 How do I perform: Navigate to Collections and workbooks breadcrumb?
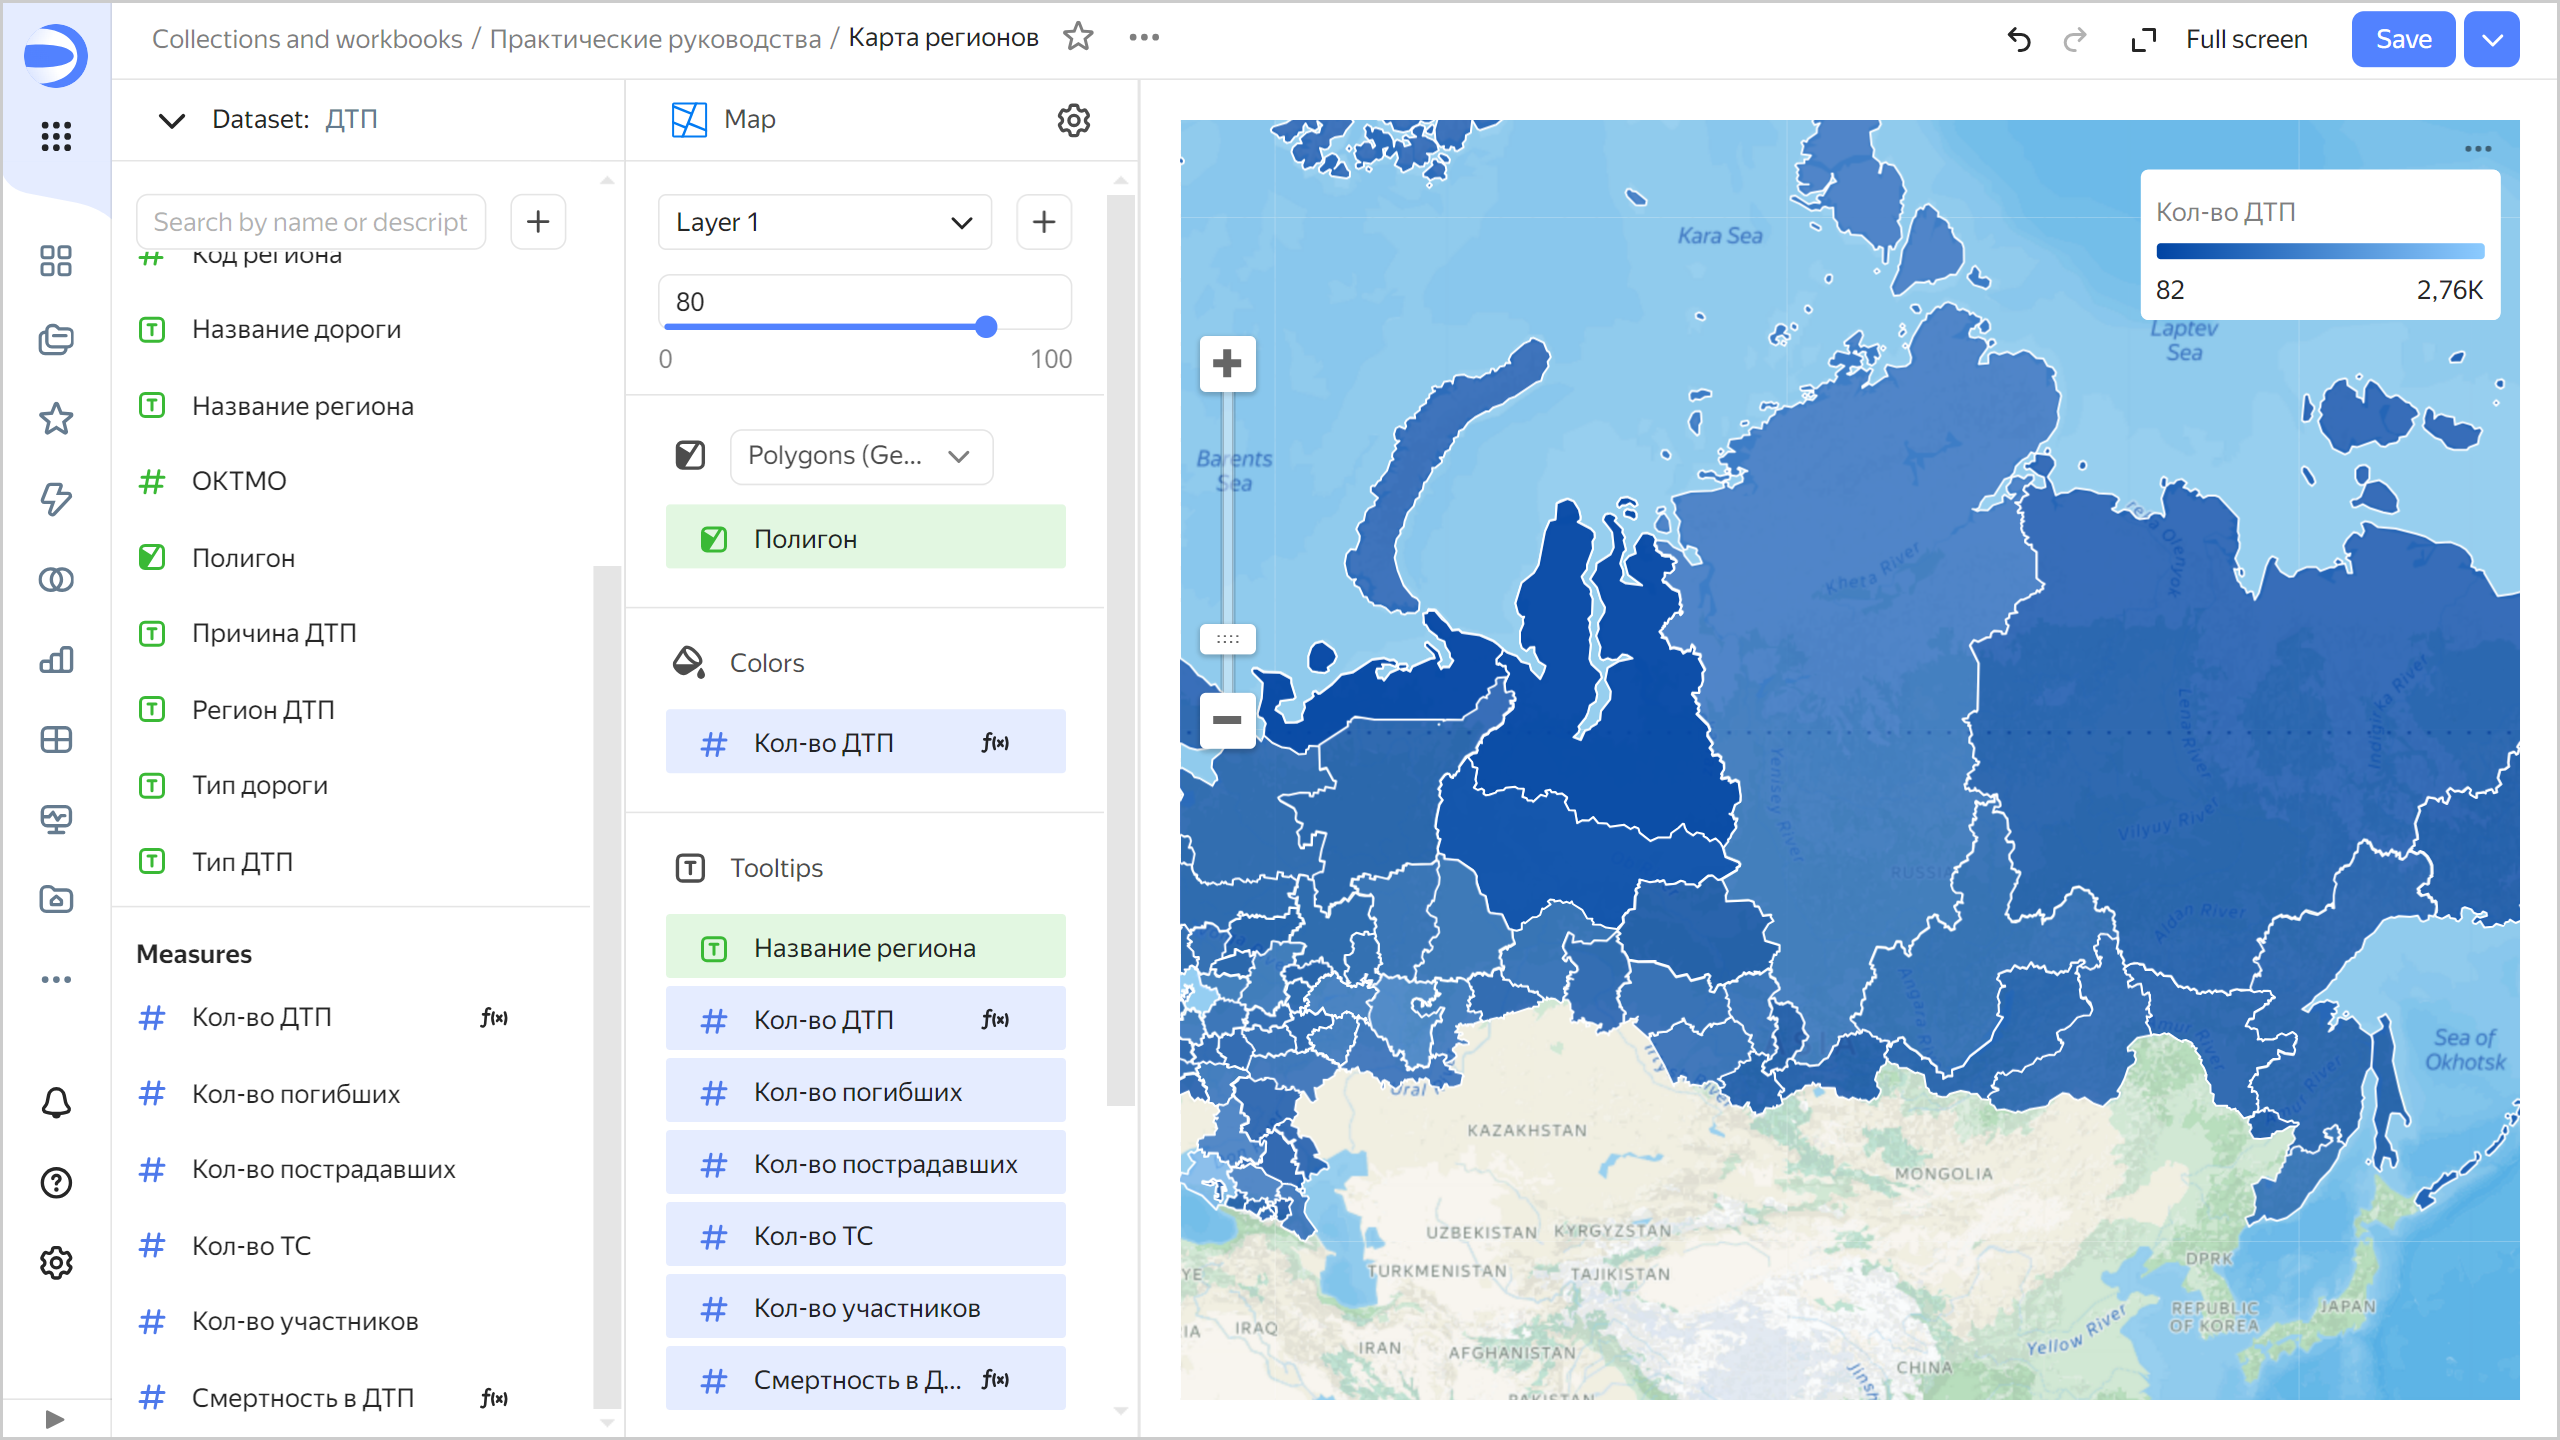(x=306, y=39)
